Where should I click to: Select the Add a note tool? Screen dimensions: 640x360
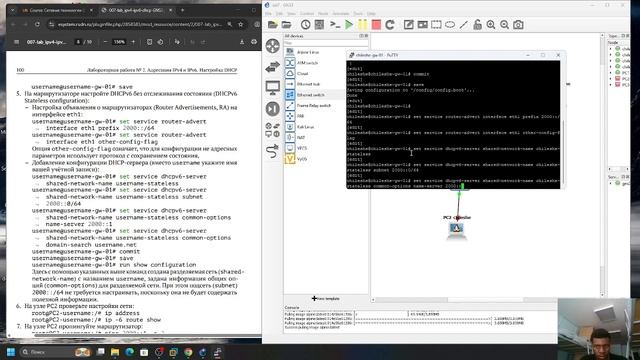click(409, 25)
